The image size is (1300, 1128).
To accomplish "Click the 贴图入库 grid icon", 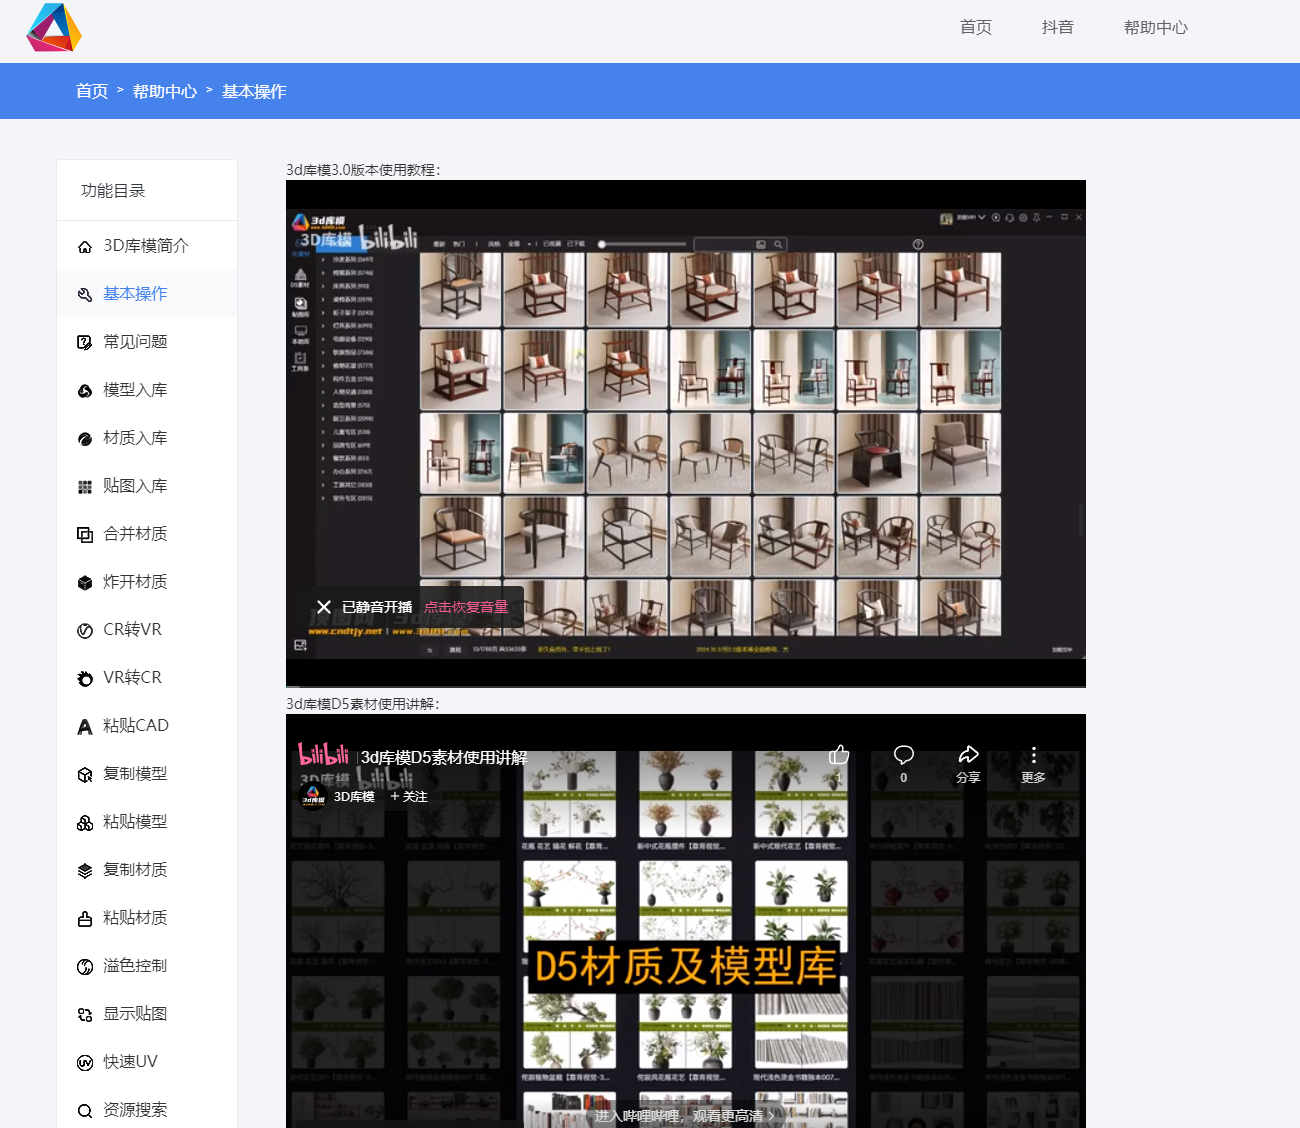I will click(x=85, y=486).
